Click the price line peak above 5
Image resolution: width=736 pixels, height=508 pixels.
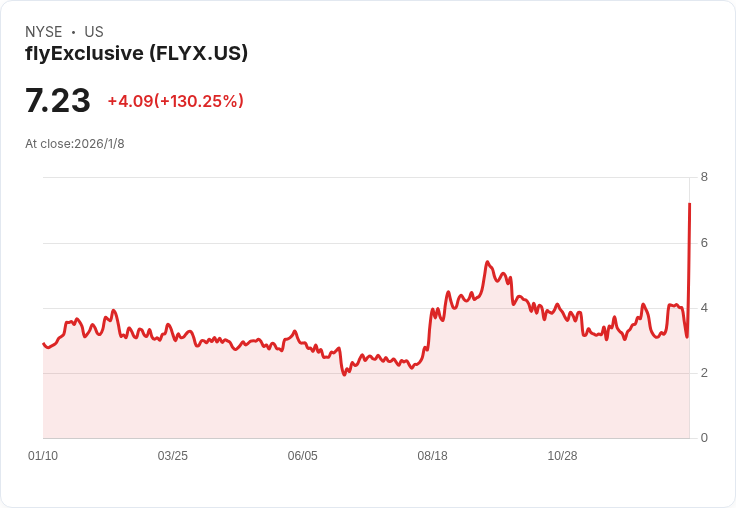(487, 263)
